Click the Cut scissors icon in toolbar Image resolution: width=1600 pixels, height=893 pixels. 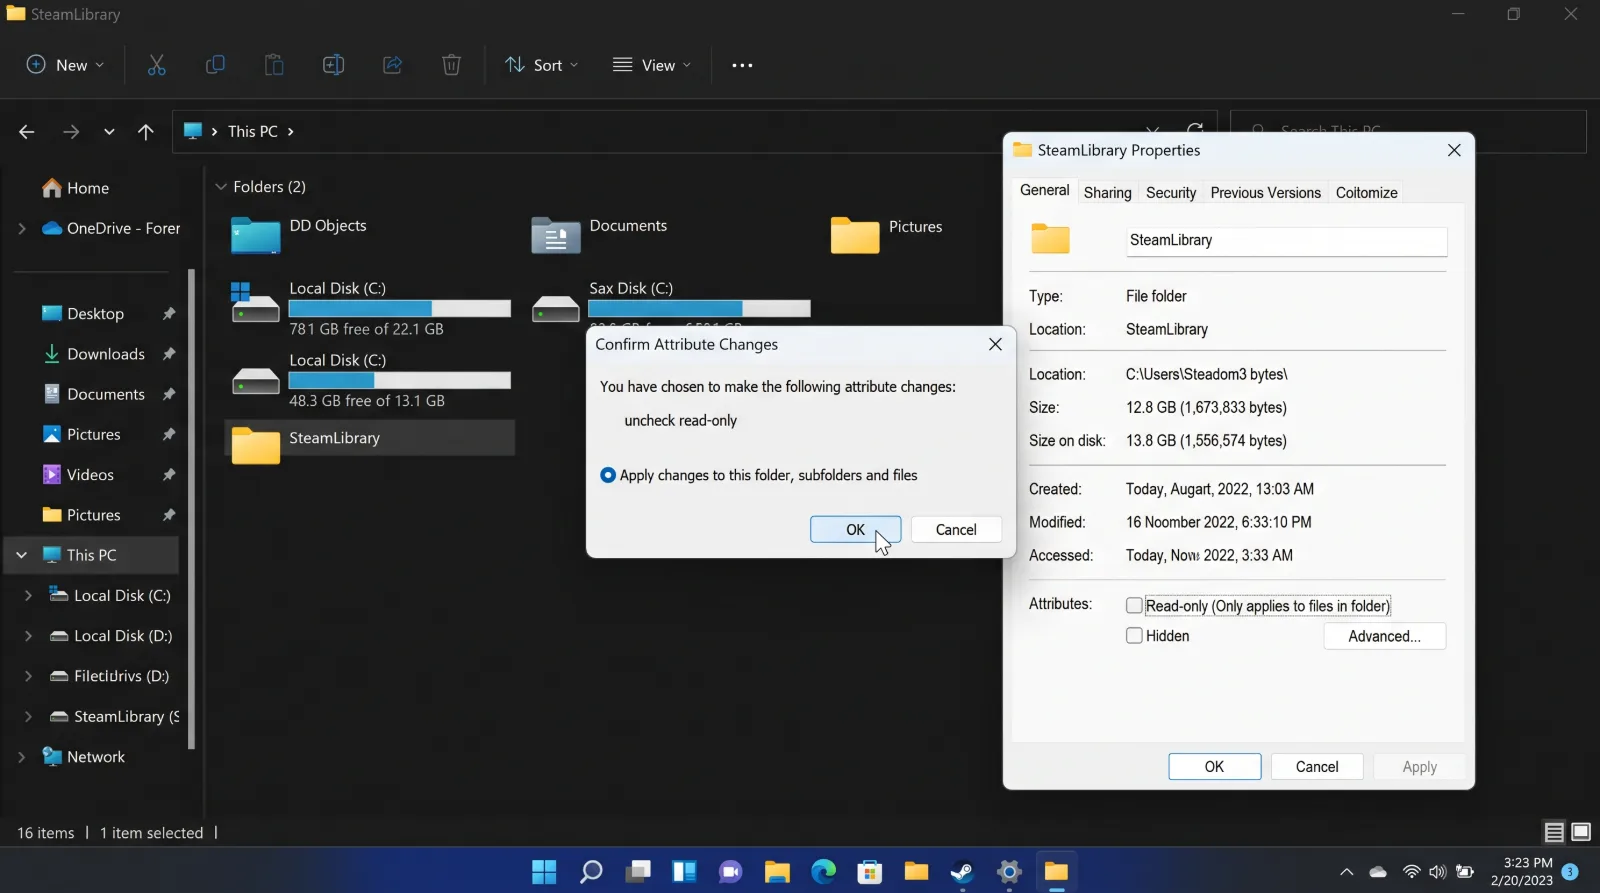157,65
